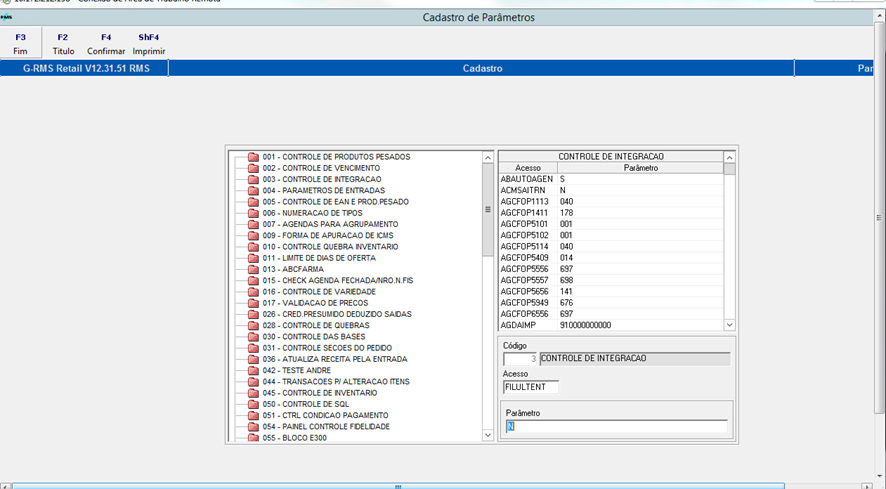Select the AGCFOP5556 row
The width and height of the screenshot is (886, 489).
[x=611, y=269]
